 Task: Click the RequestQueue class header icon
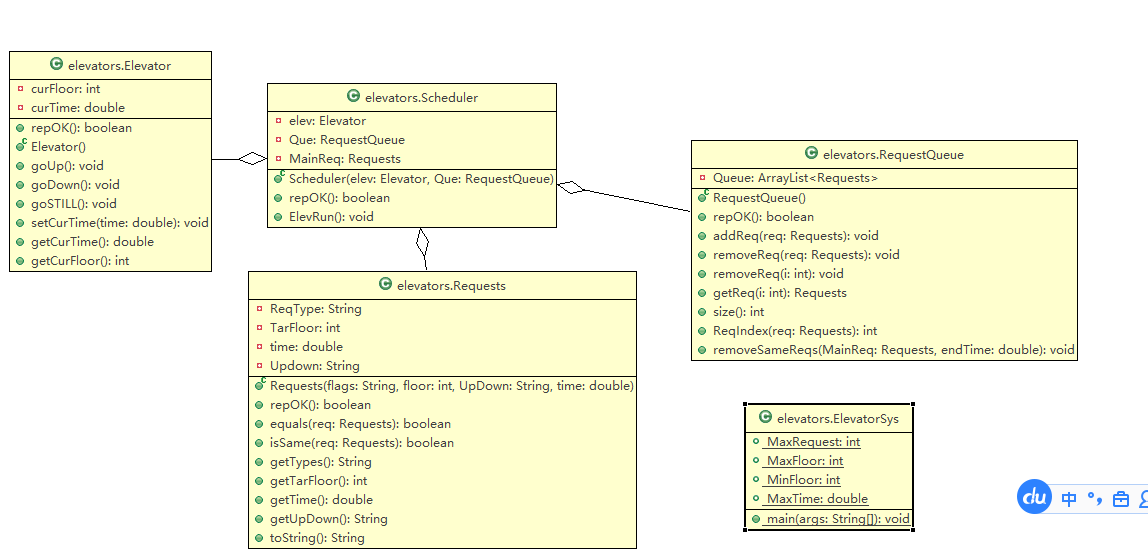pos(811,154)
